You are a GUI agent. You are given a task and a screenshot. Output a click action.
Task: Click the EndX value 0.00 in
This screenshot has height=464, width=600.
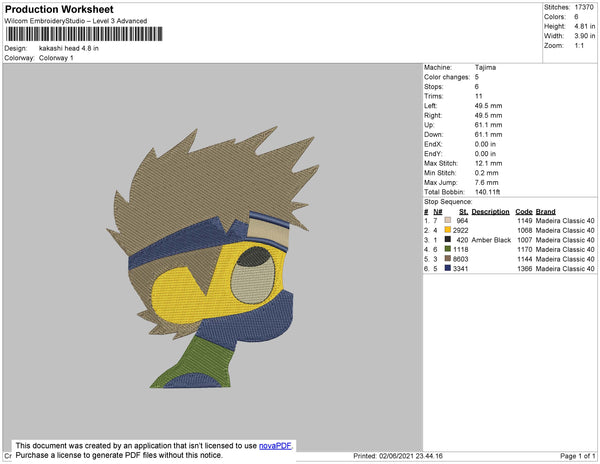coord(485,144)
